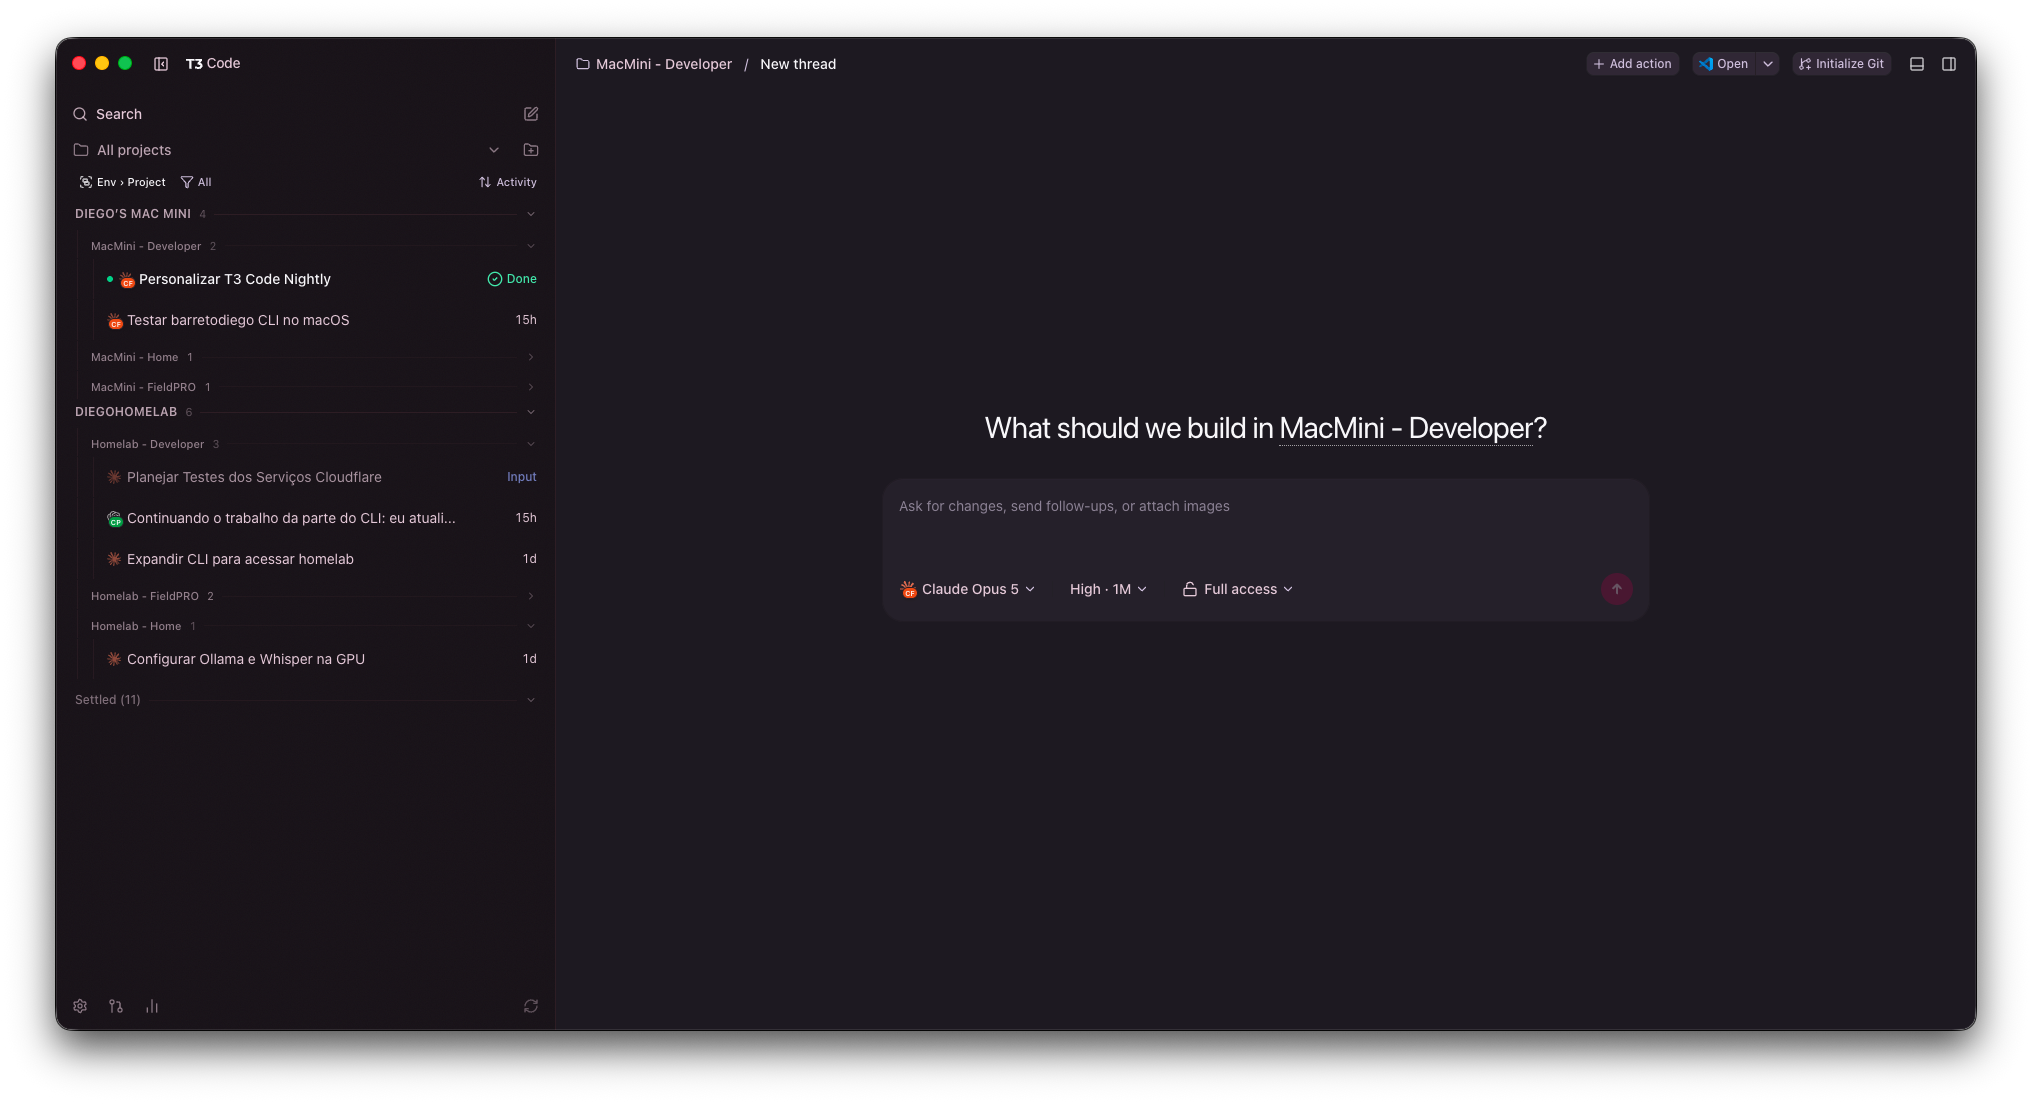Image resolution: width=2032 pixels, height=1104 pixels.
Task: Click the folder icon in the breadcrumb
Action: [583, 64]
